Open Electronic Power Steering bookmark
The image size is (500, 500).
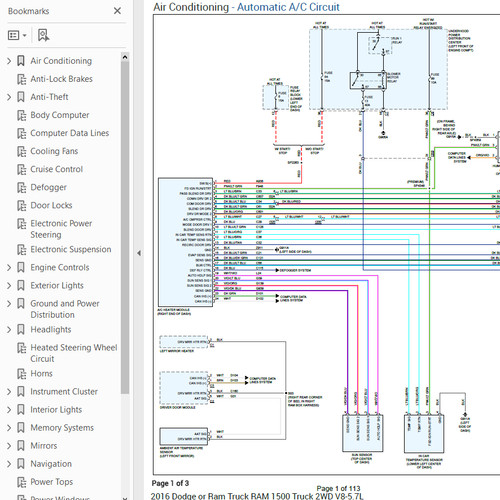point(61,229)
